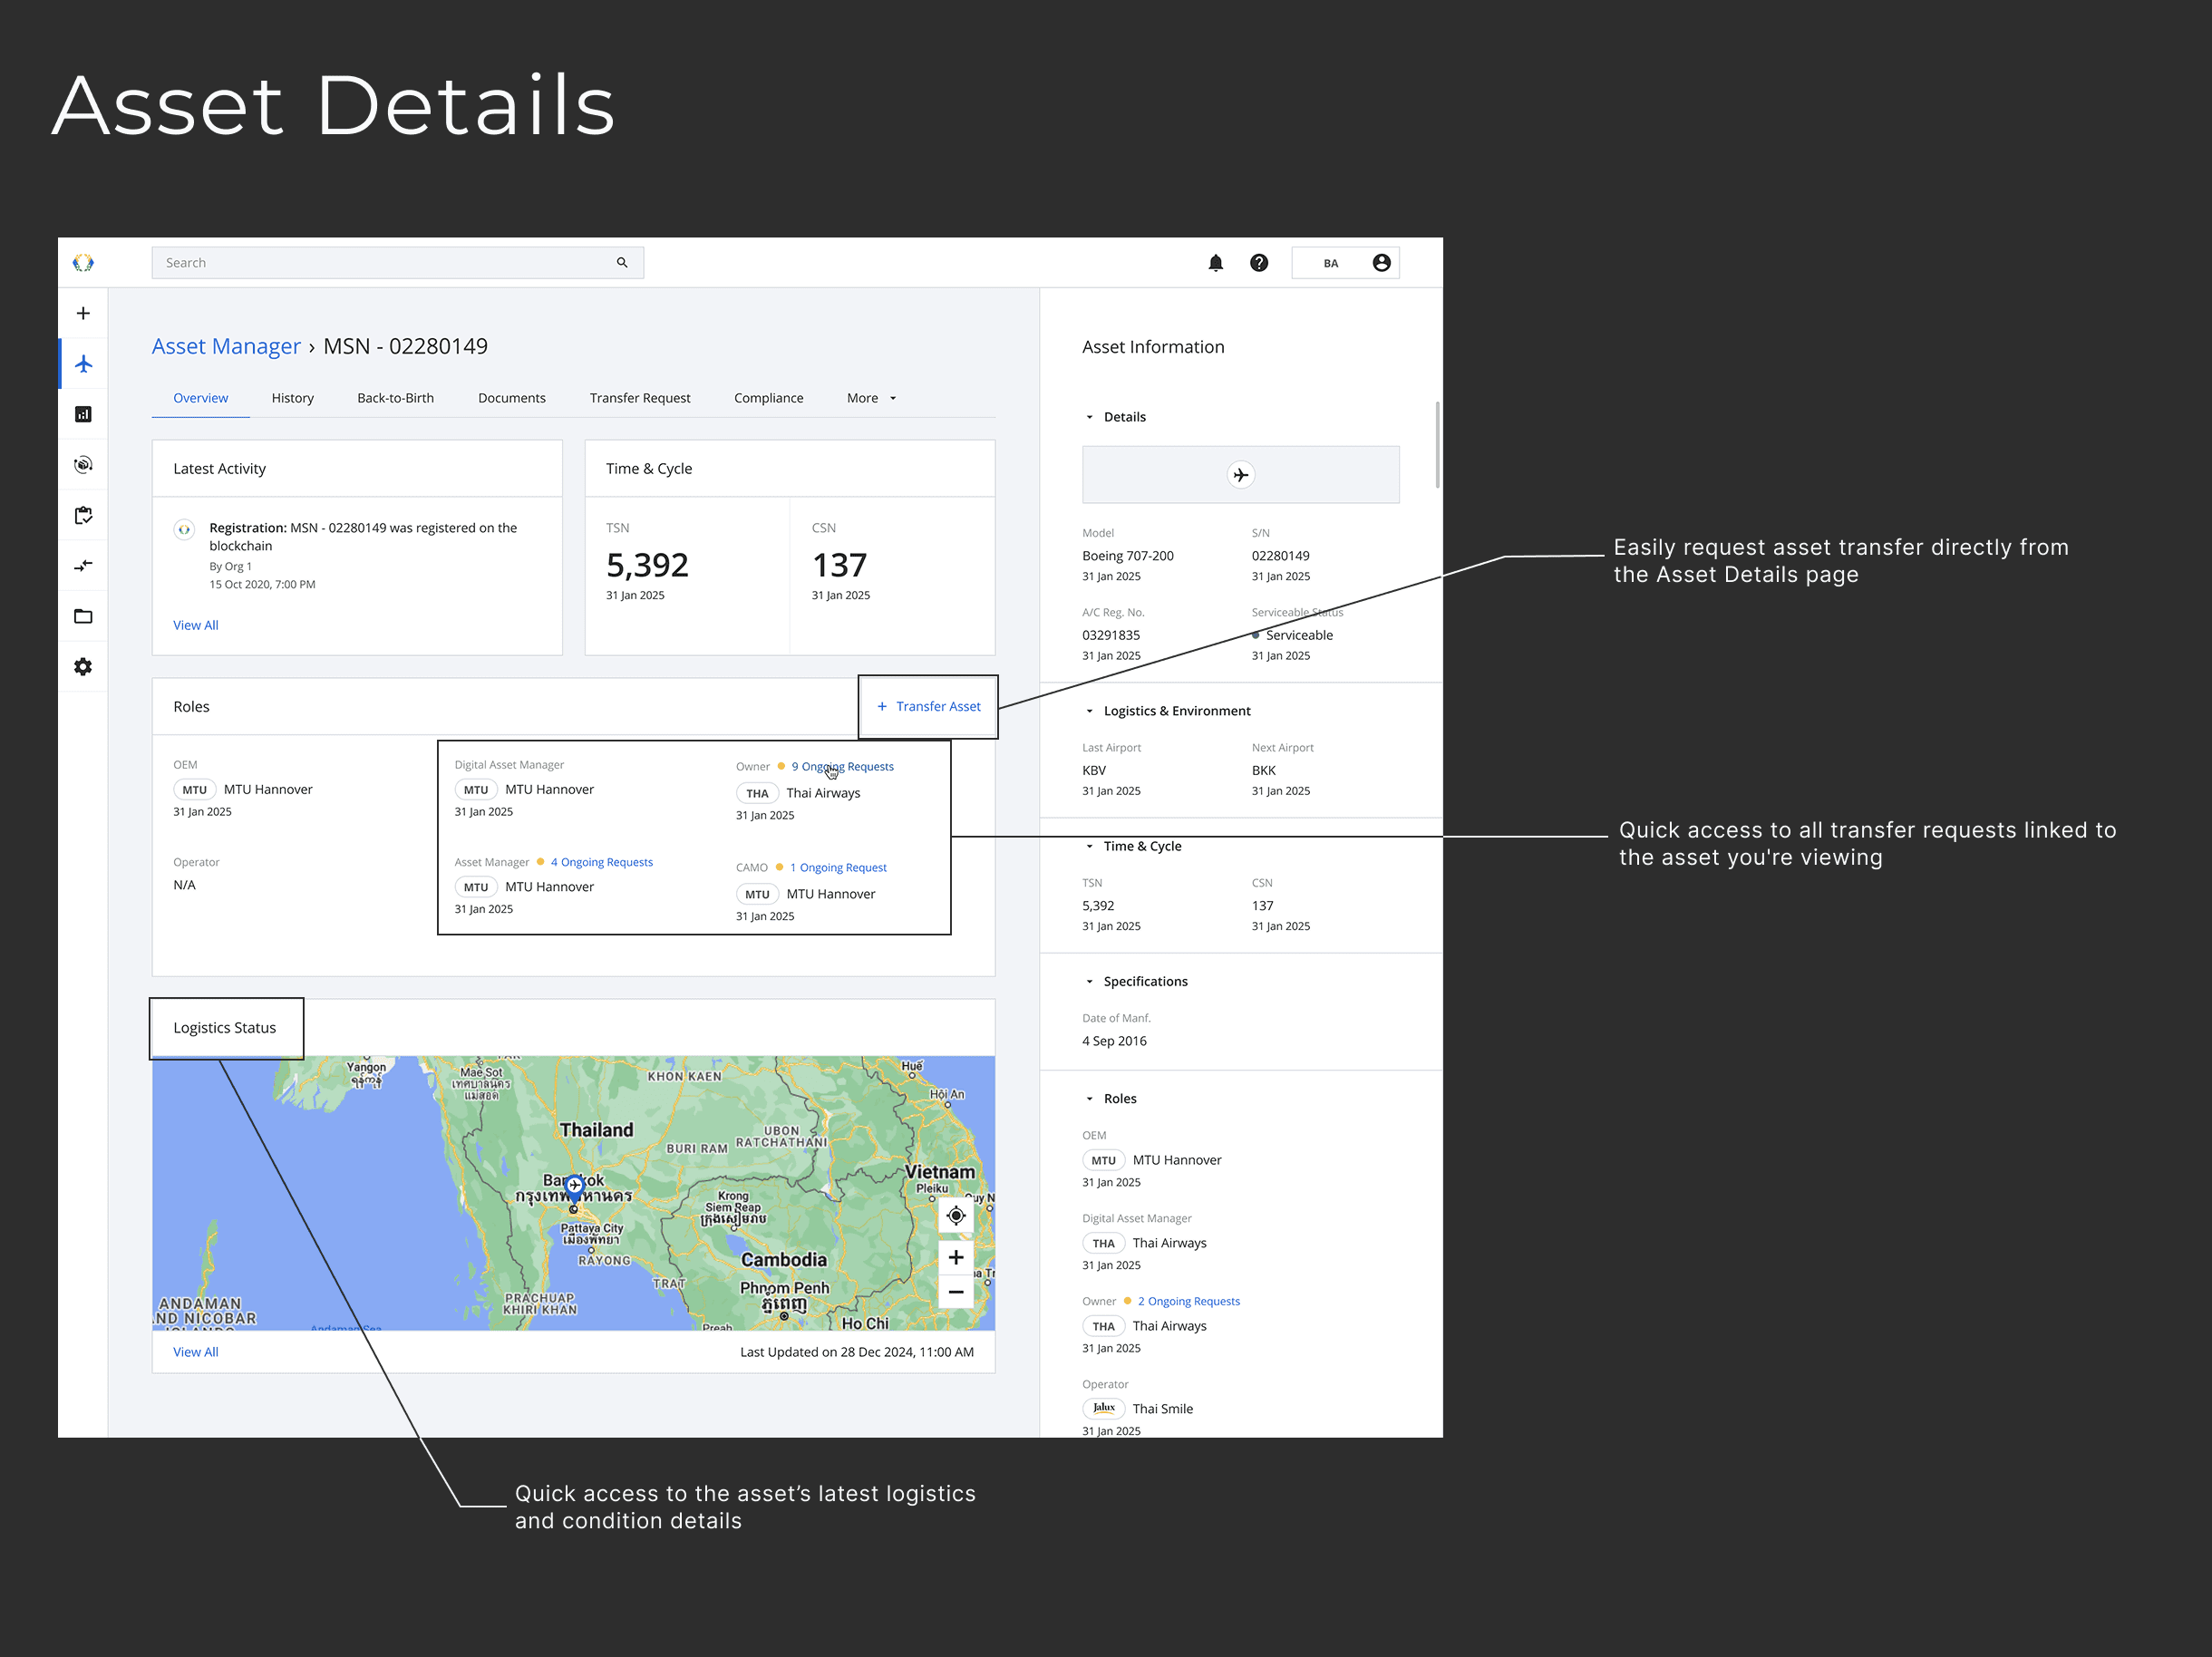Open the folder documents sidebar icon
Viewport: 2212px width, 1657px height.
pyautogui.click(x=83, y=616)
